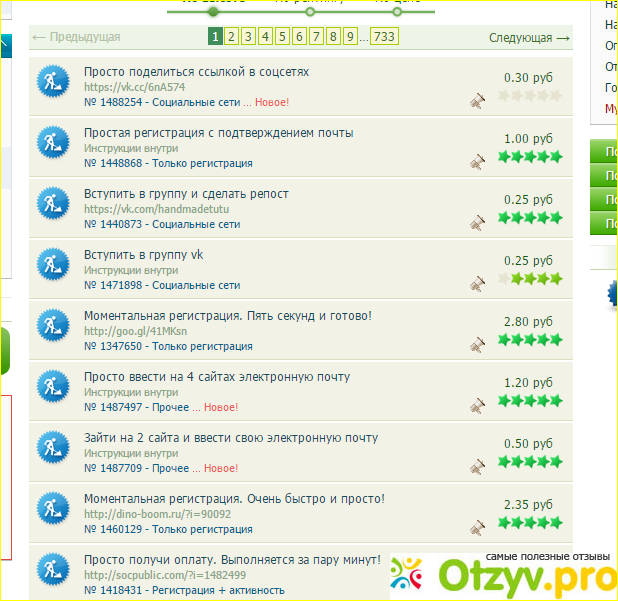
Task: Open task 'Моментальная регистрация. Пять секунд и готово!'
Action: tap(228, 316)
